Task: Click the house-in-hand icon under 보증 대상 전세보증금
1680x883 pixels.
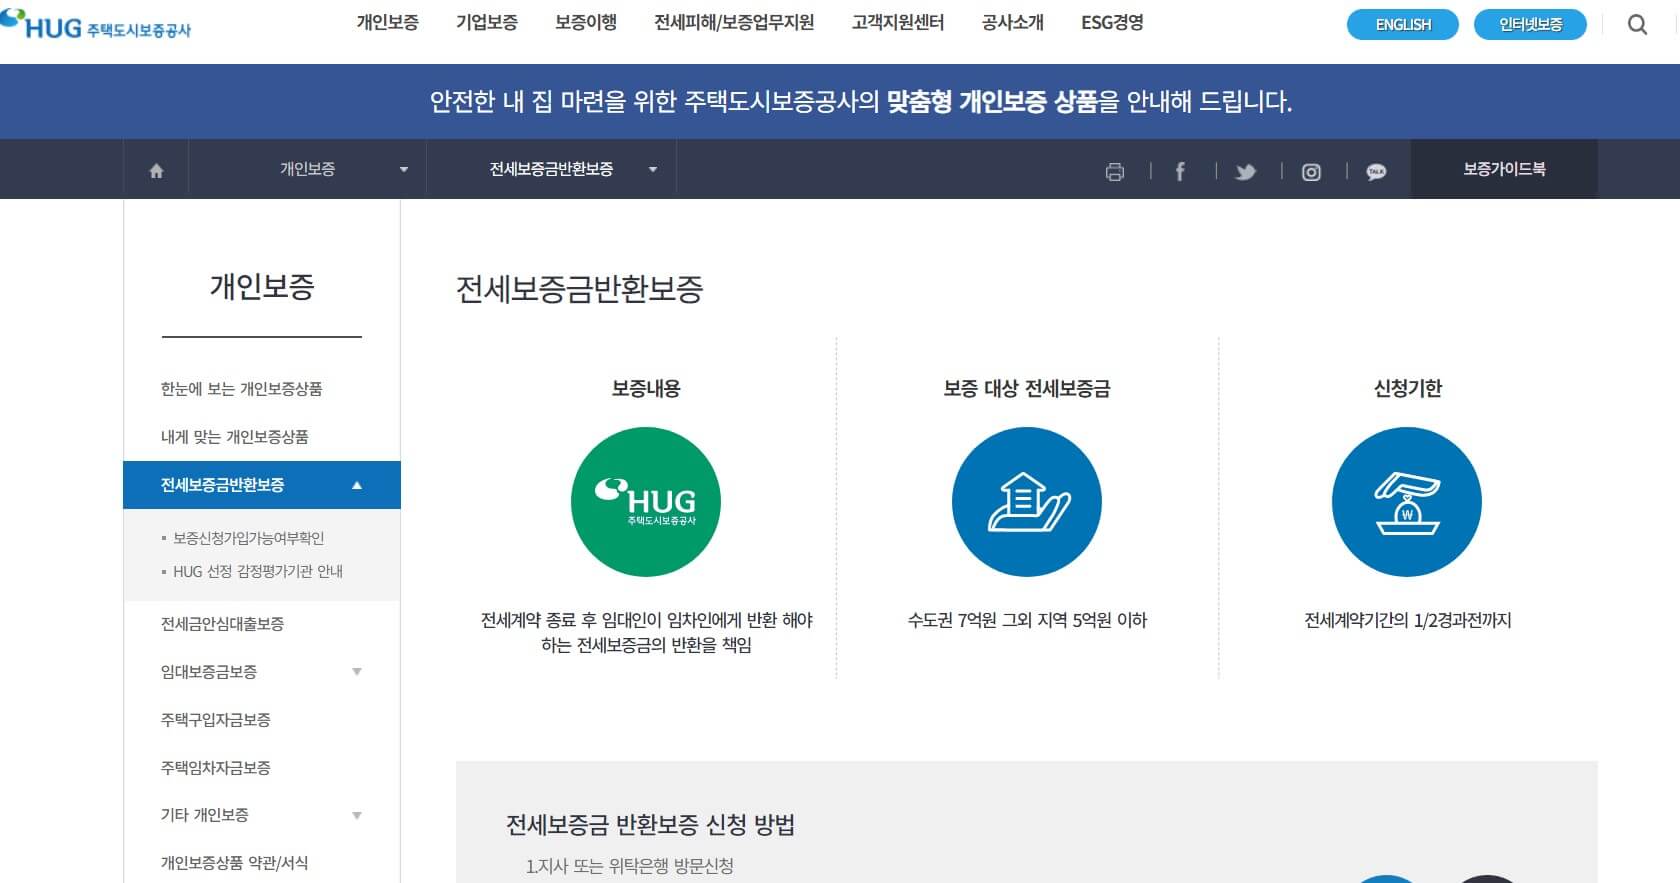Action: (1027, 502)
